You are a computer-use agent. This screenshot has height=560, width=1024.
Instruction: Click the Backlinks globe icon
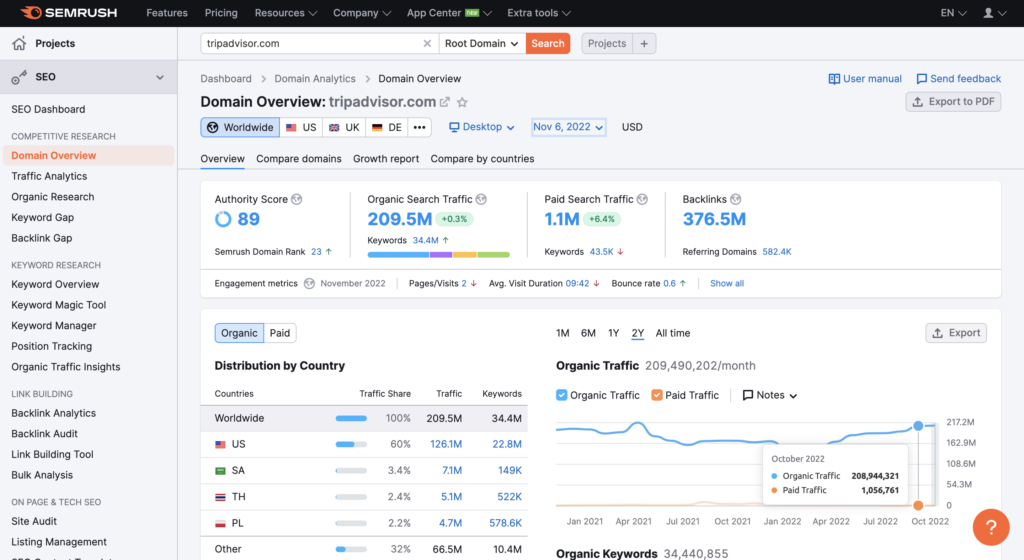735,199
